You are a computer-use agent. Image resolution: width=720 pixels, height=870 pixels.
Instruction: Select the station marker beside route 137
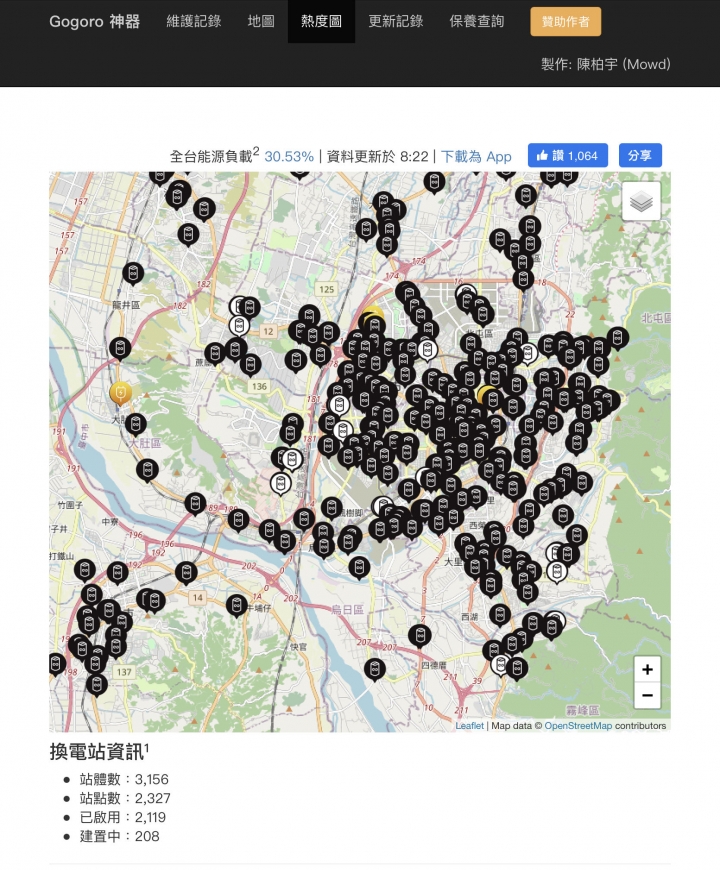(x=97, y=684)
